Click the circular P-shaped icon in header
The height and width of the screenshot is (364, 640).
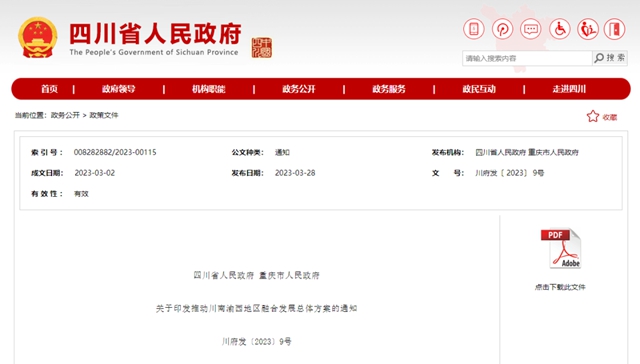(502, 29)
